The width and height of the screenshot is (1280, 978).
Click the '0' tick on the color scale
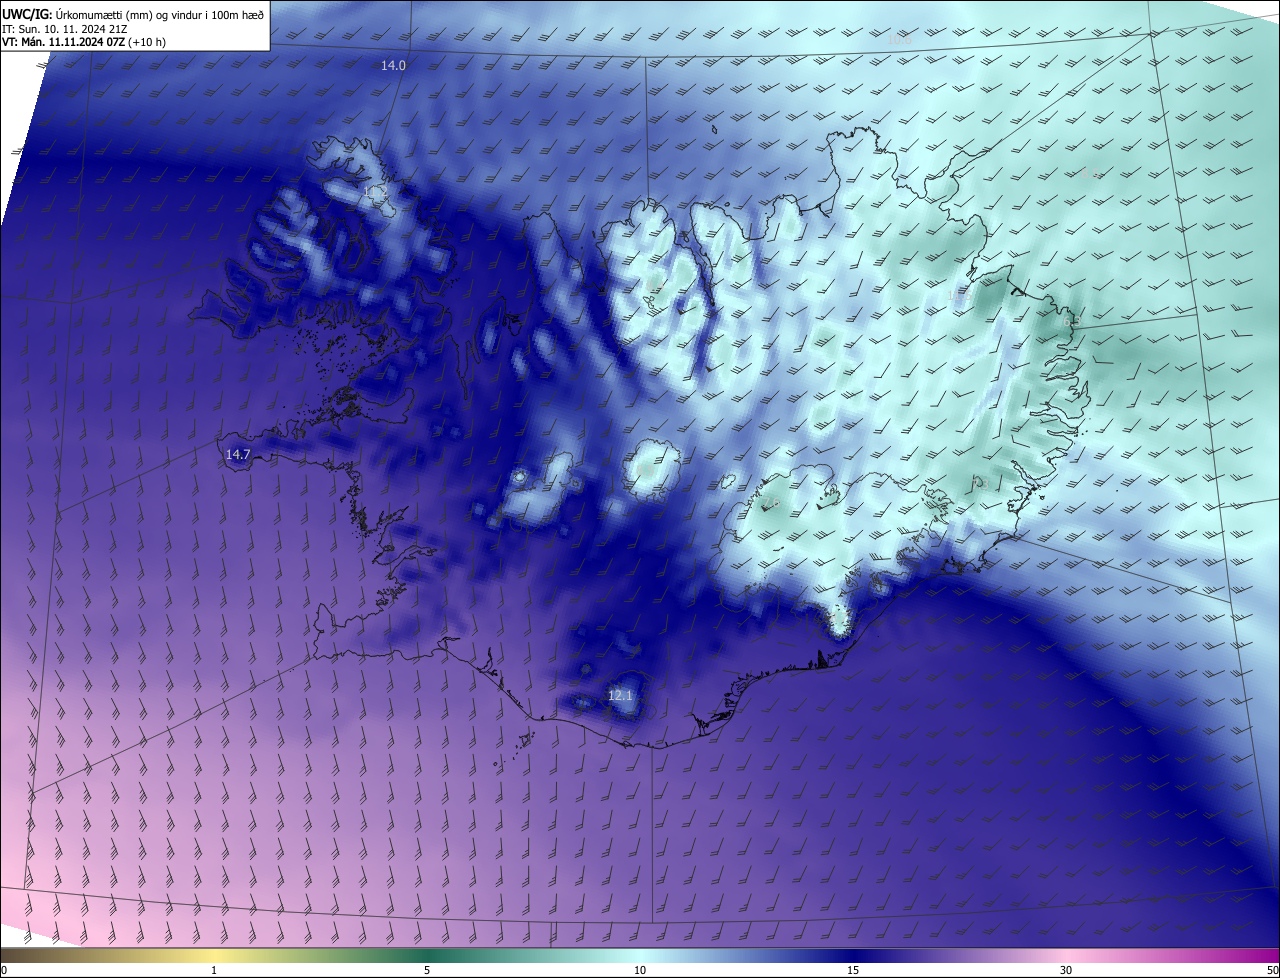4,970
